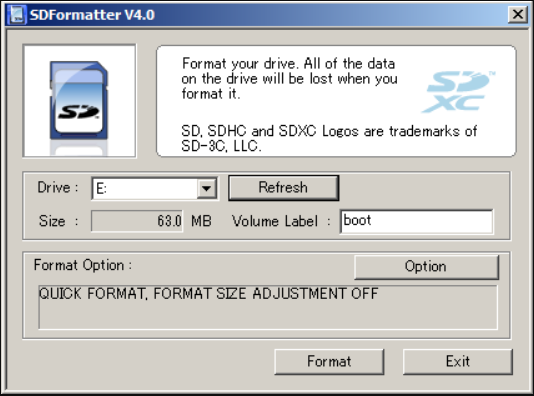This screenshot has height=396, width=534.
Task: Click the 'Volume Label' label text
Action: [x=275, y=221]
